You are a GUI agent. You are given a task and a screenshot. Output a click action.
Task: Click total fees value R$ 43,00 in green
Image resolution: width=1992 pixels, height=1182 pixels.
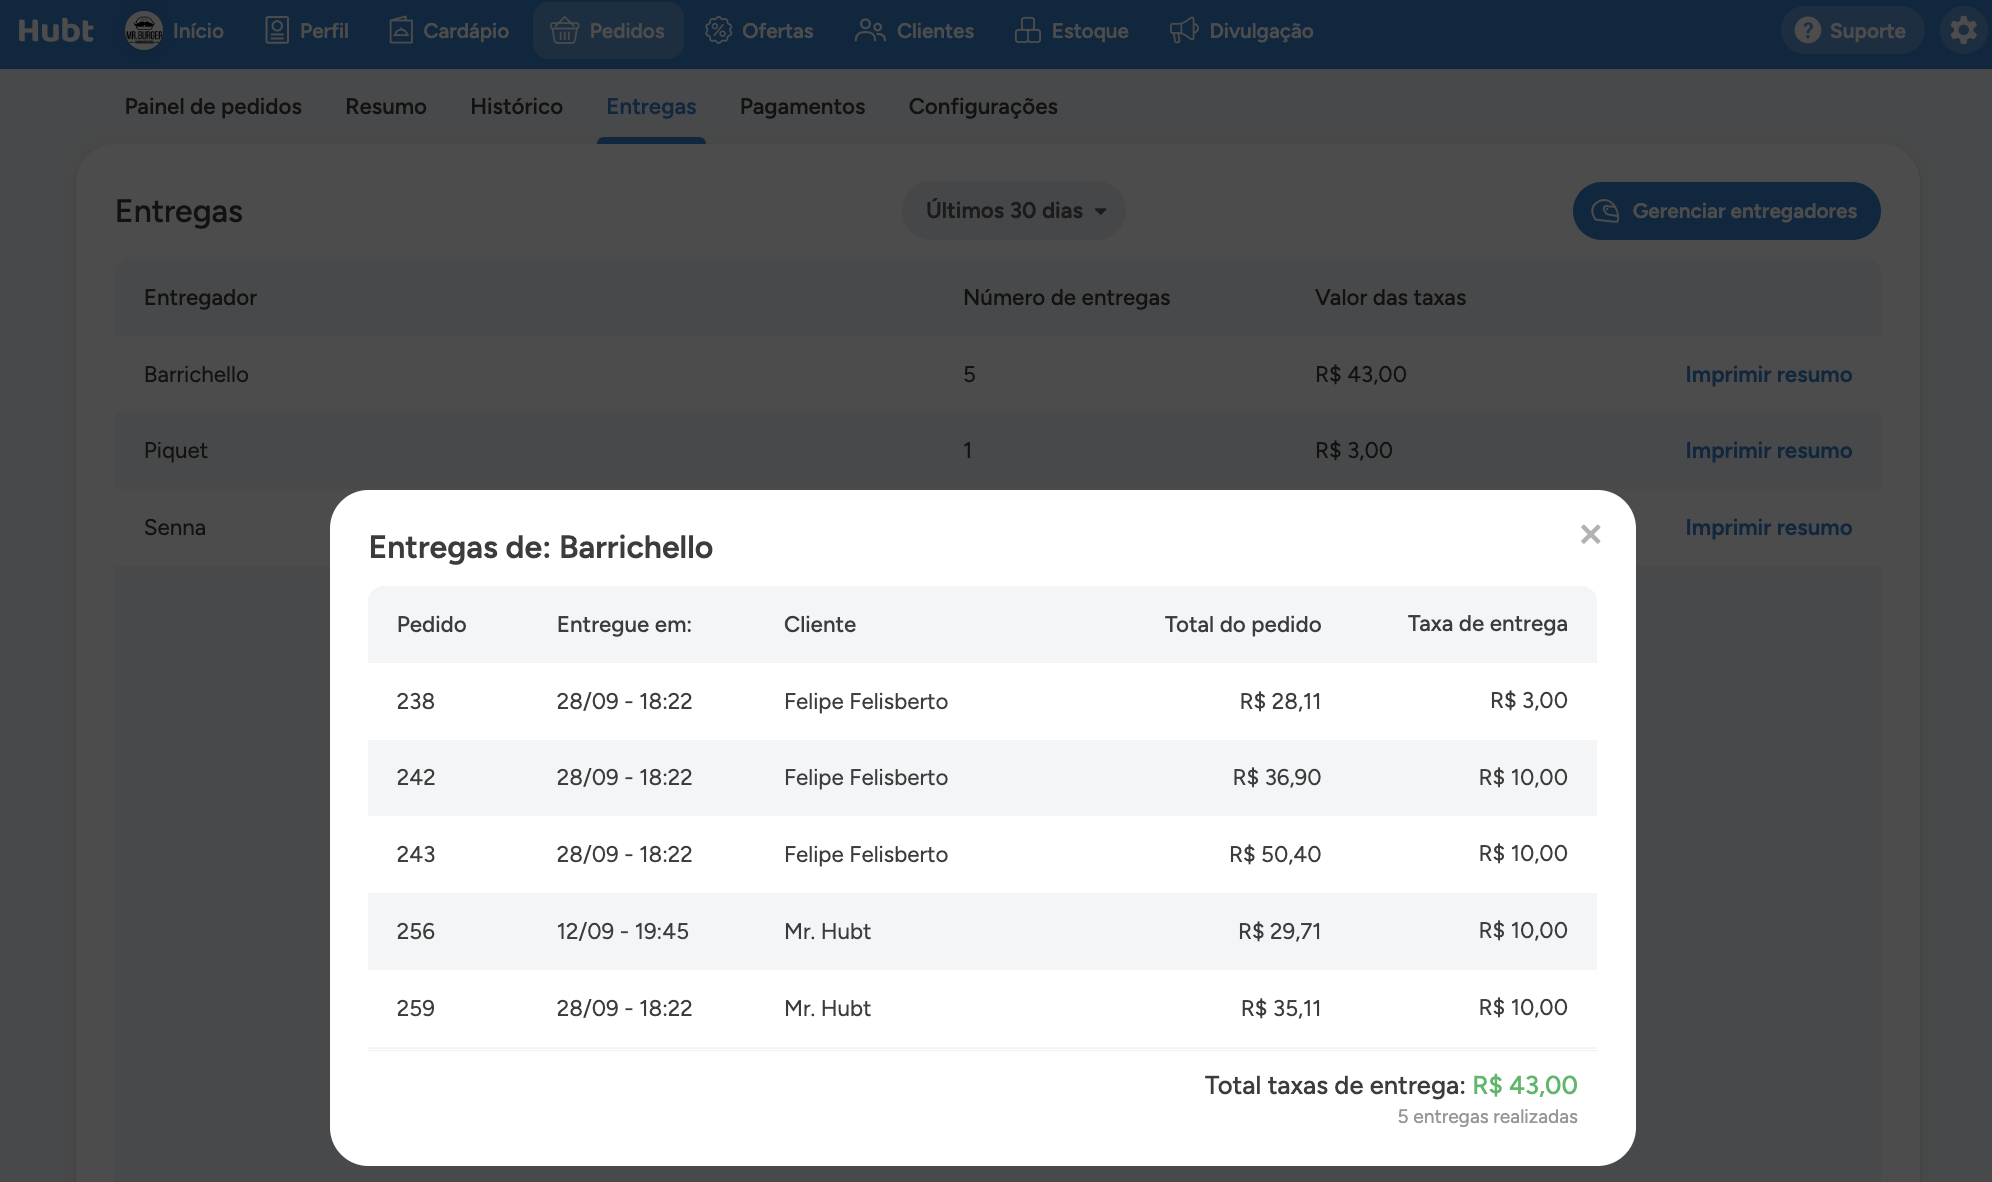point(1525,1085)
